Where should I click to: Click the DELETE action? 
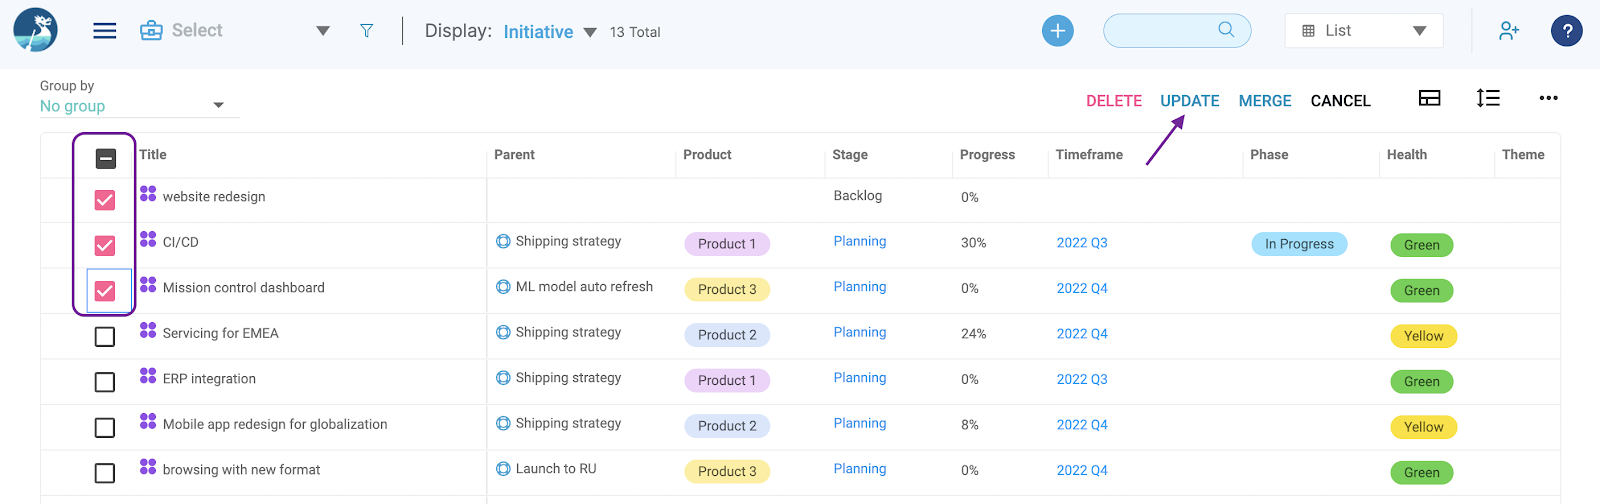click(1114, 101)
